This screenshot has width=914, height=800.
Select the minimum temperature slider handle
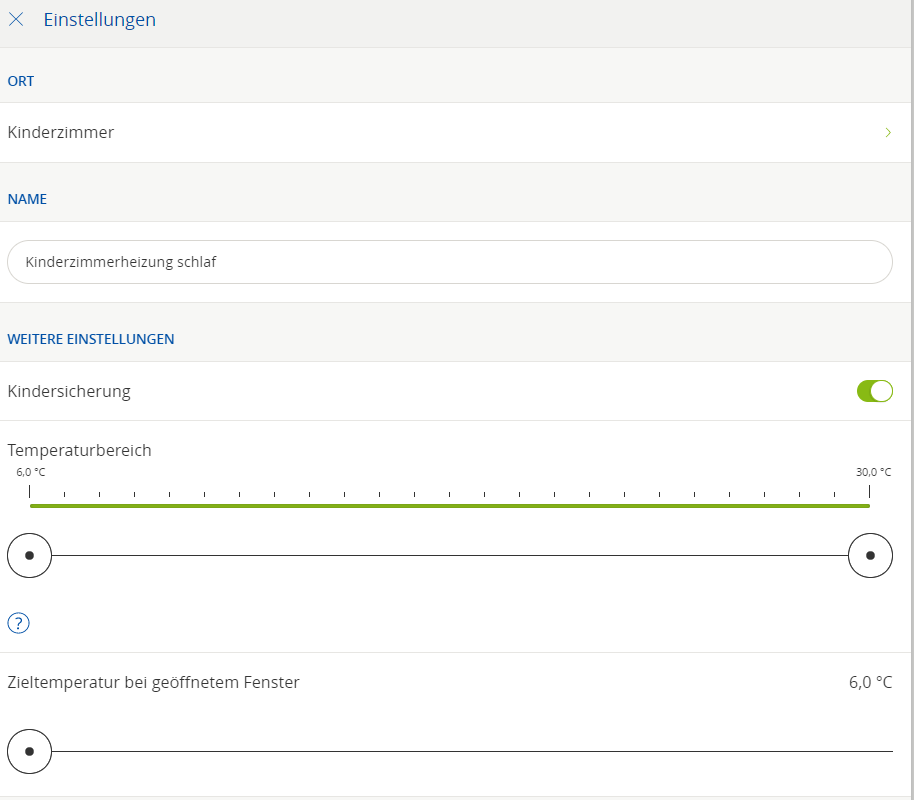(x=29, y=555)
